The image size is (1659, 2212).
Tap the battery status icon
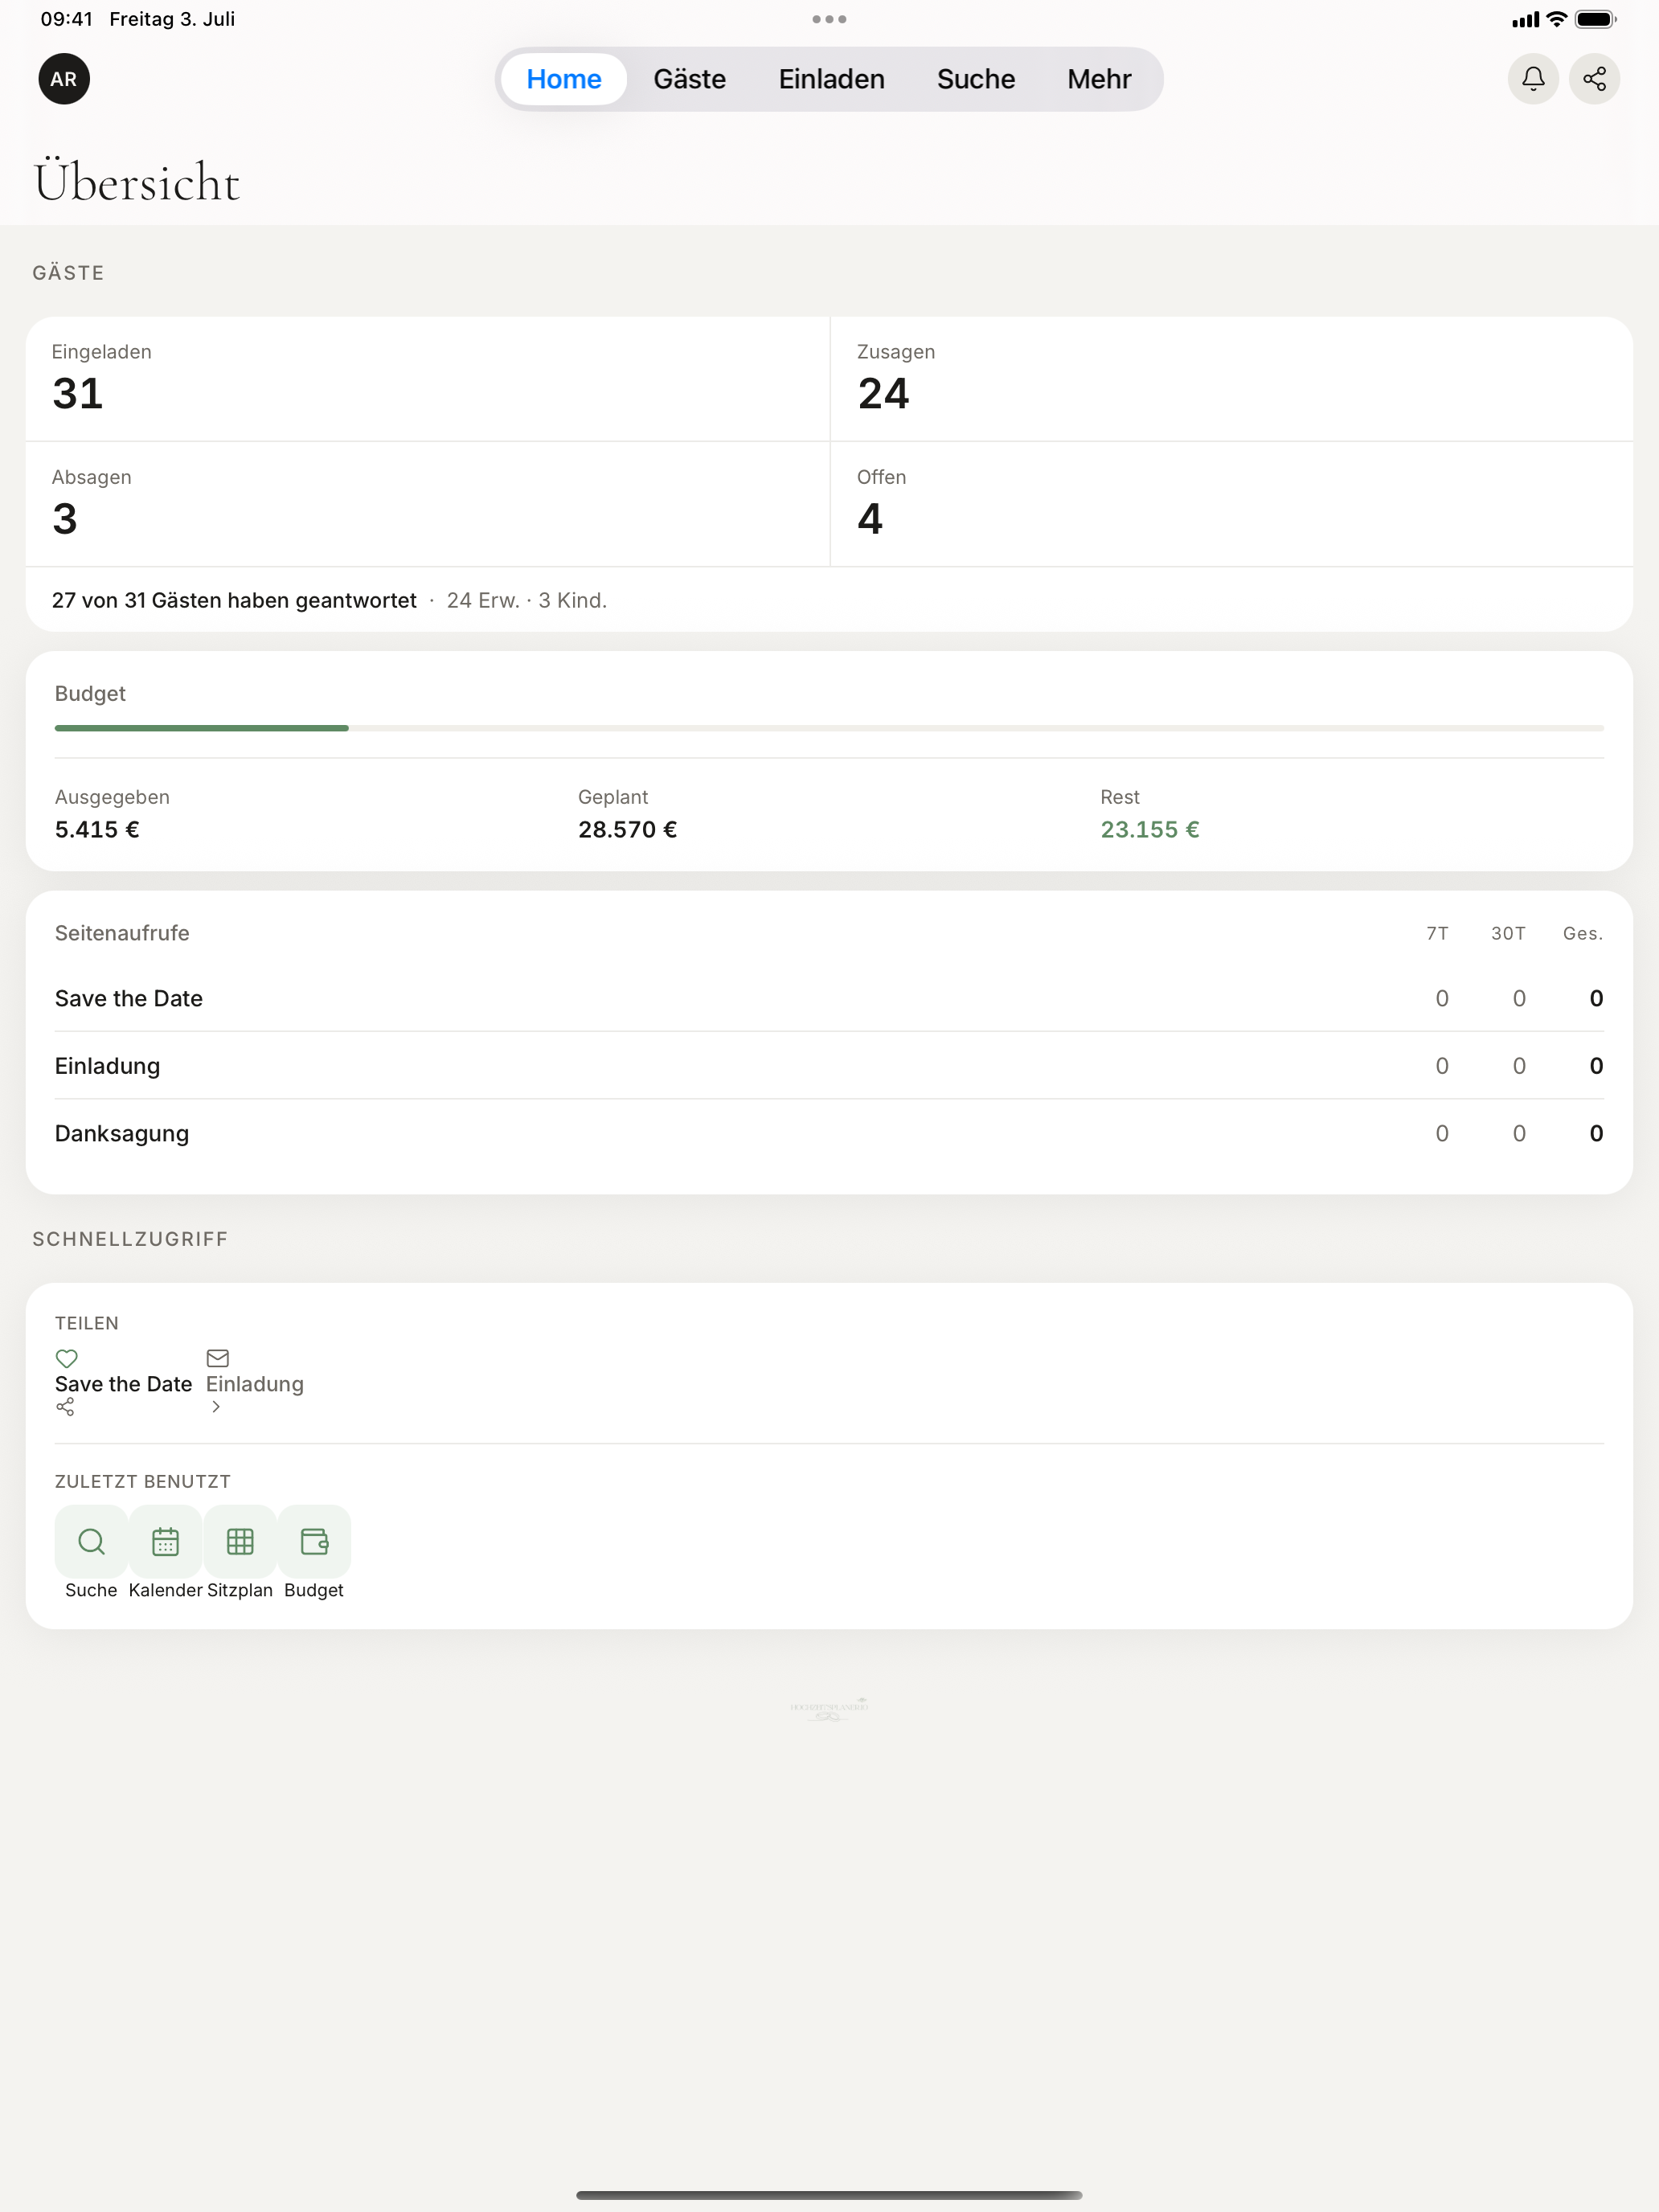[1595, 19]
